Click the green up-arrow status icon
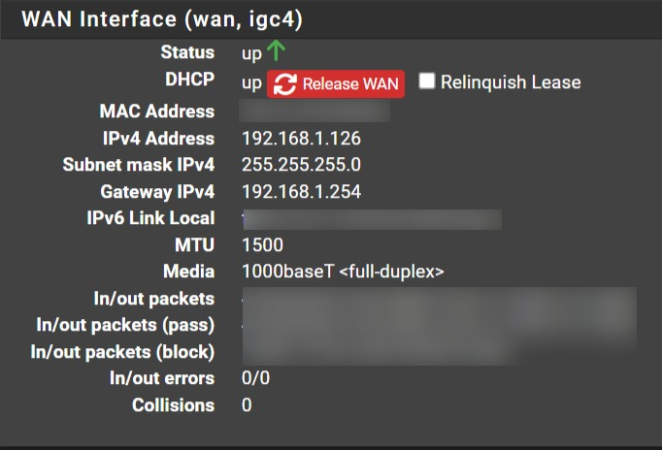Screen dimensions: 662x450 tap(276, 51)
